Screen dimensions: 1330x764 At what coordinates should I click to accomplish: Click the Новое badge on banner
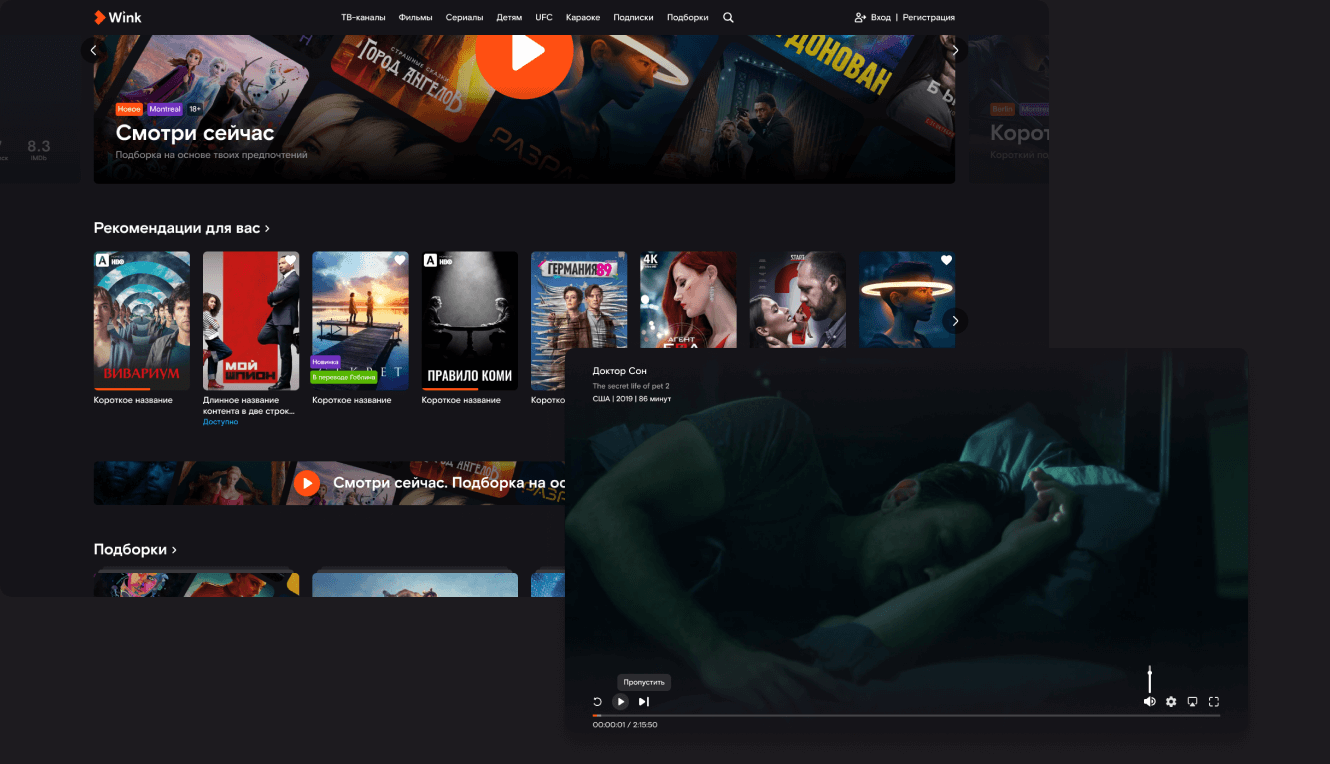coord(129,109)
